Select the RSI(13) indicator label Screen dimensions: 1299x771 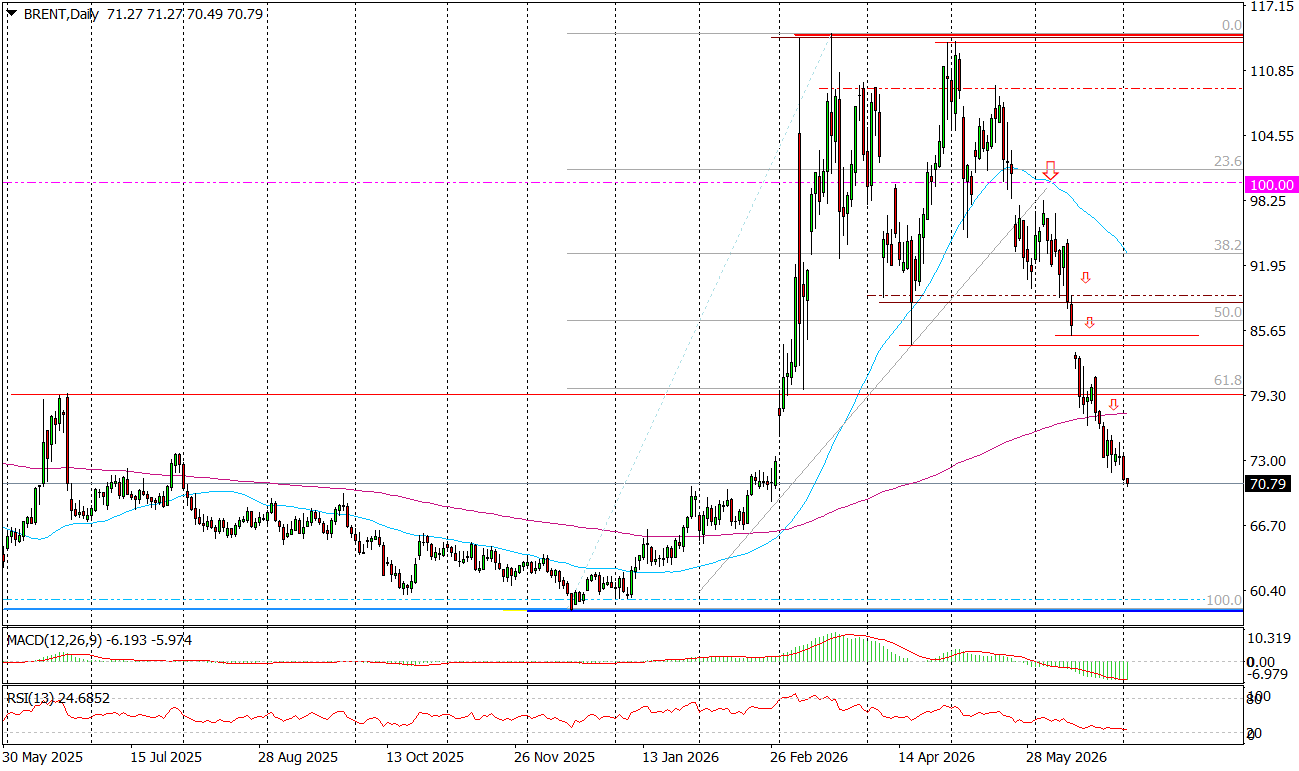(32, 698)
